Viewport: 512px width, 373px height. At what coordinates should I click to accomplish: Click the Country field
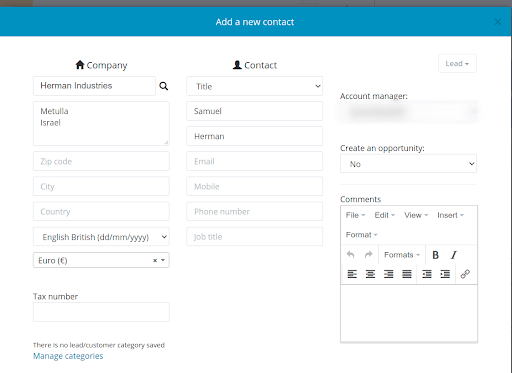click(x=101, y=211)
